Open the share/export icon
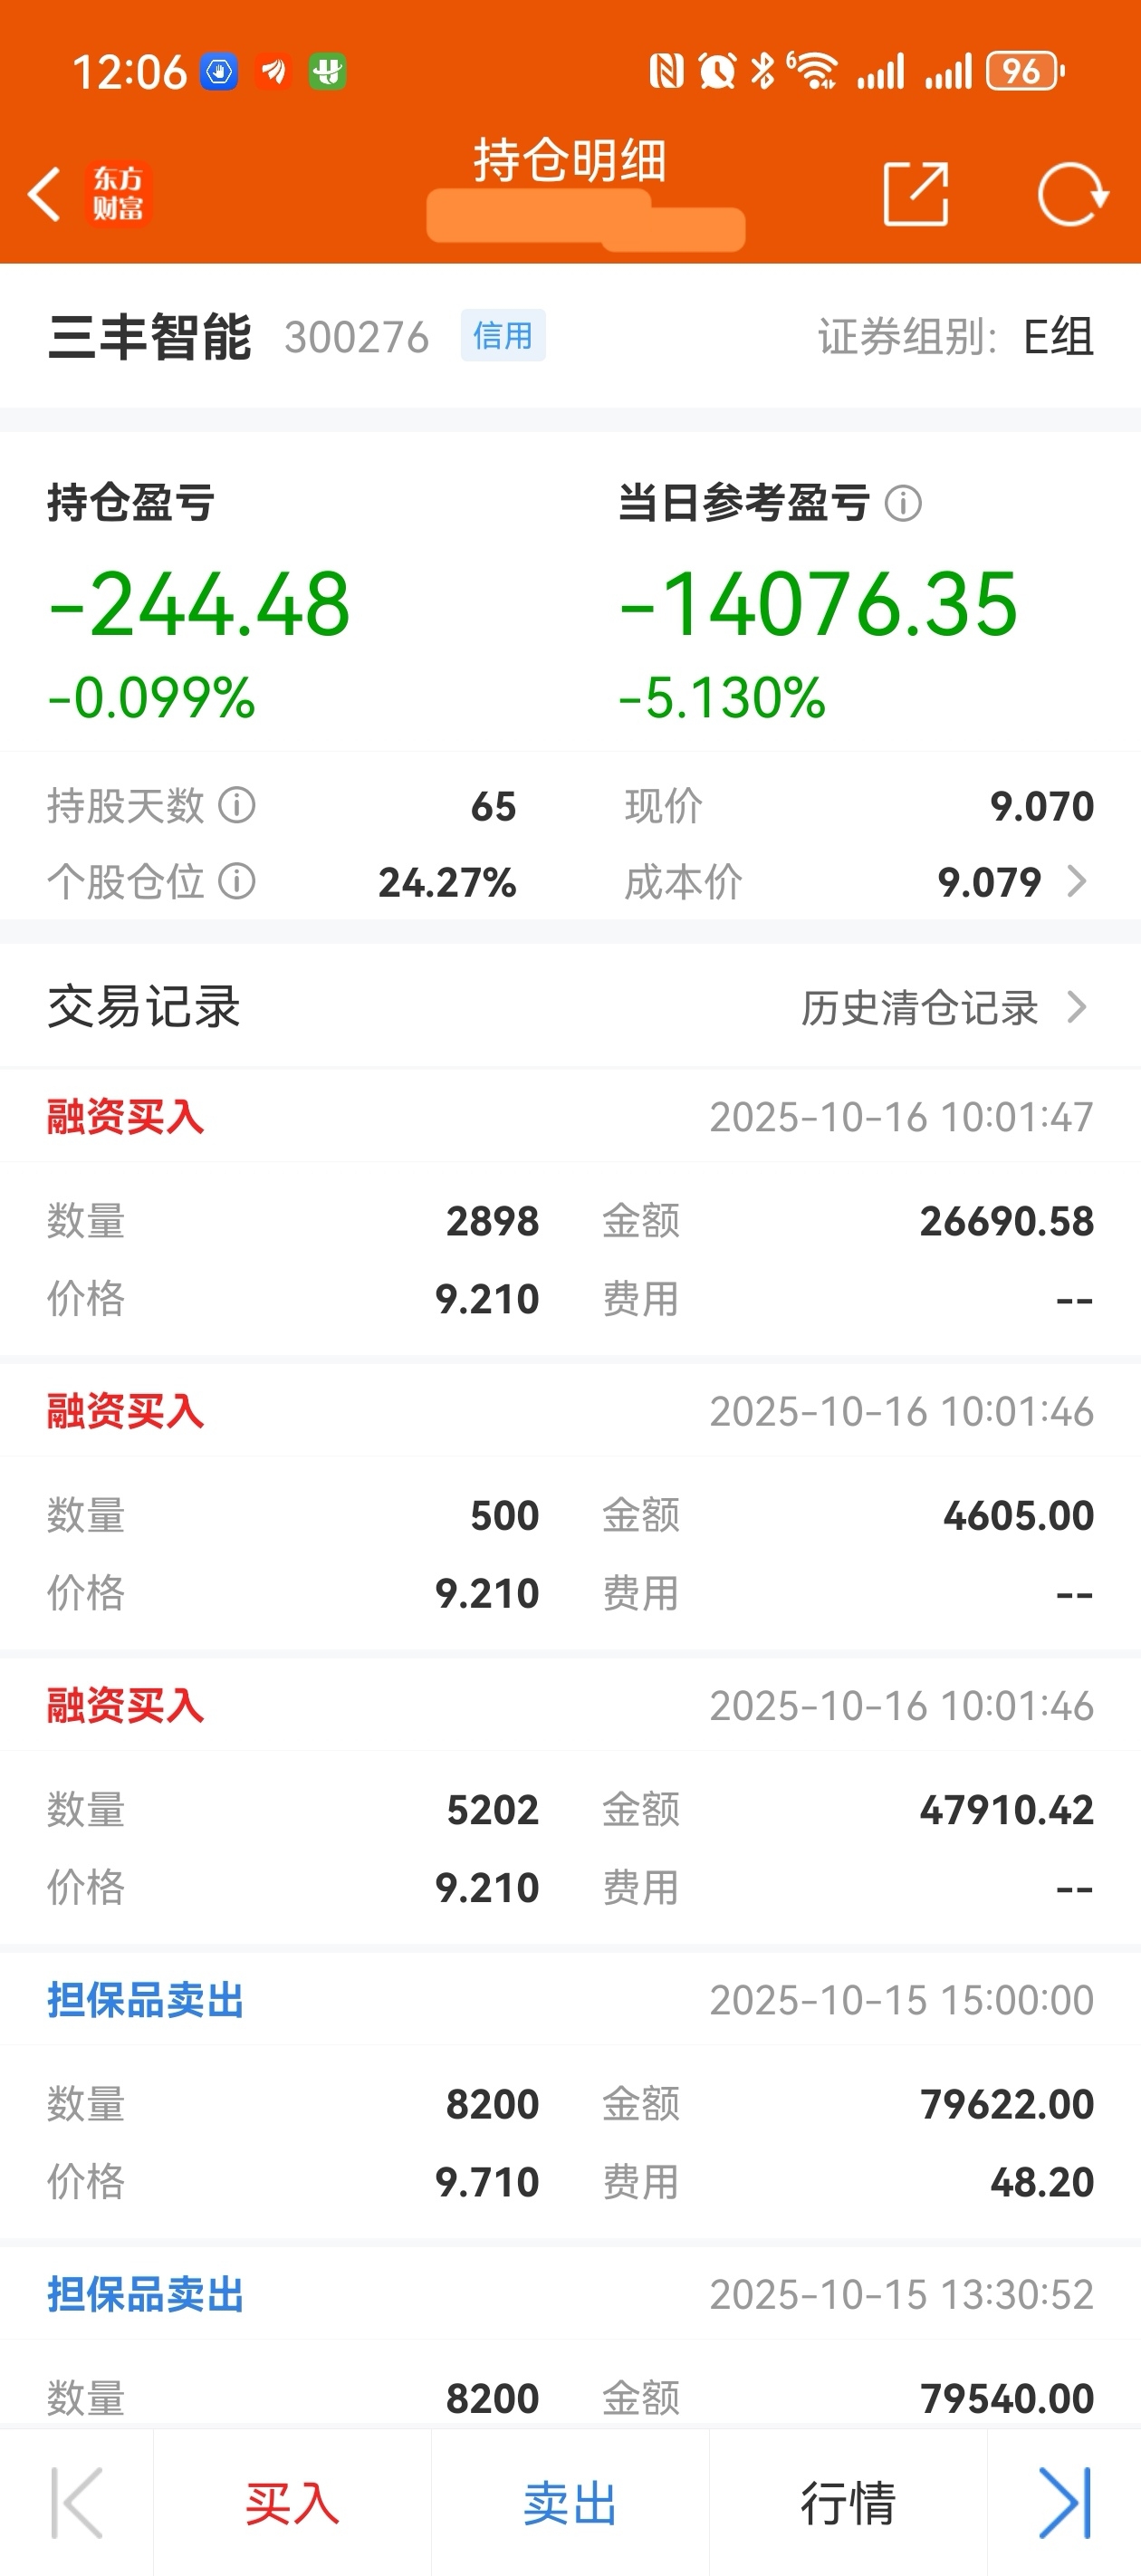 916,194
